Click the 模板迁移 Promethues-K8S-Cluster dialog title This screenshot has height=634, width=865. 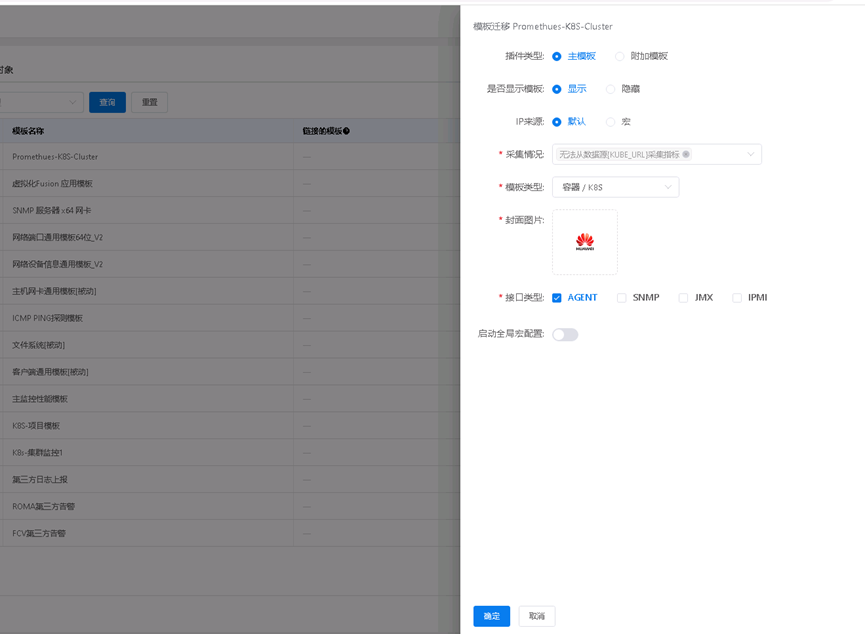pos(543,26)
